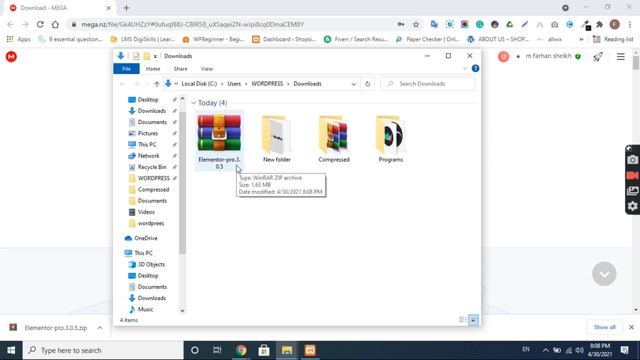Select OneDrive in the navigation pane

coord(145,238)
